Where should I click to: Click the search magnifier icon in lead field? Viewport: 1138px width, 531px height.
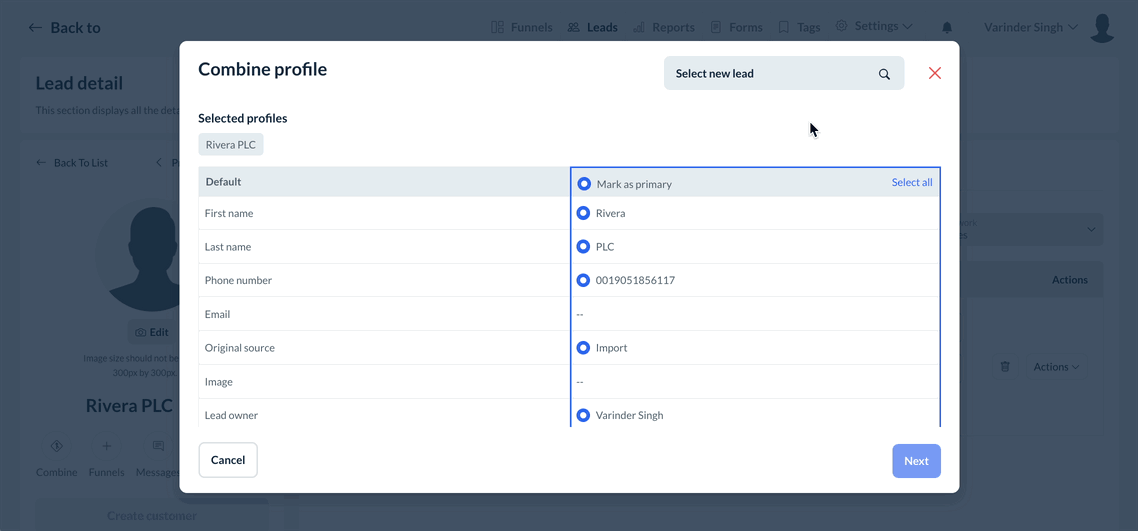[884, 74]
